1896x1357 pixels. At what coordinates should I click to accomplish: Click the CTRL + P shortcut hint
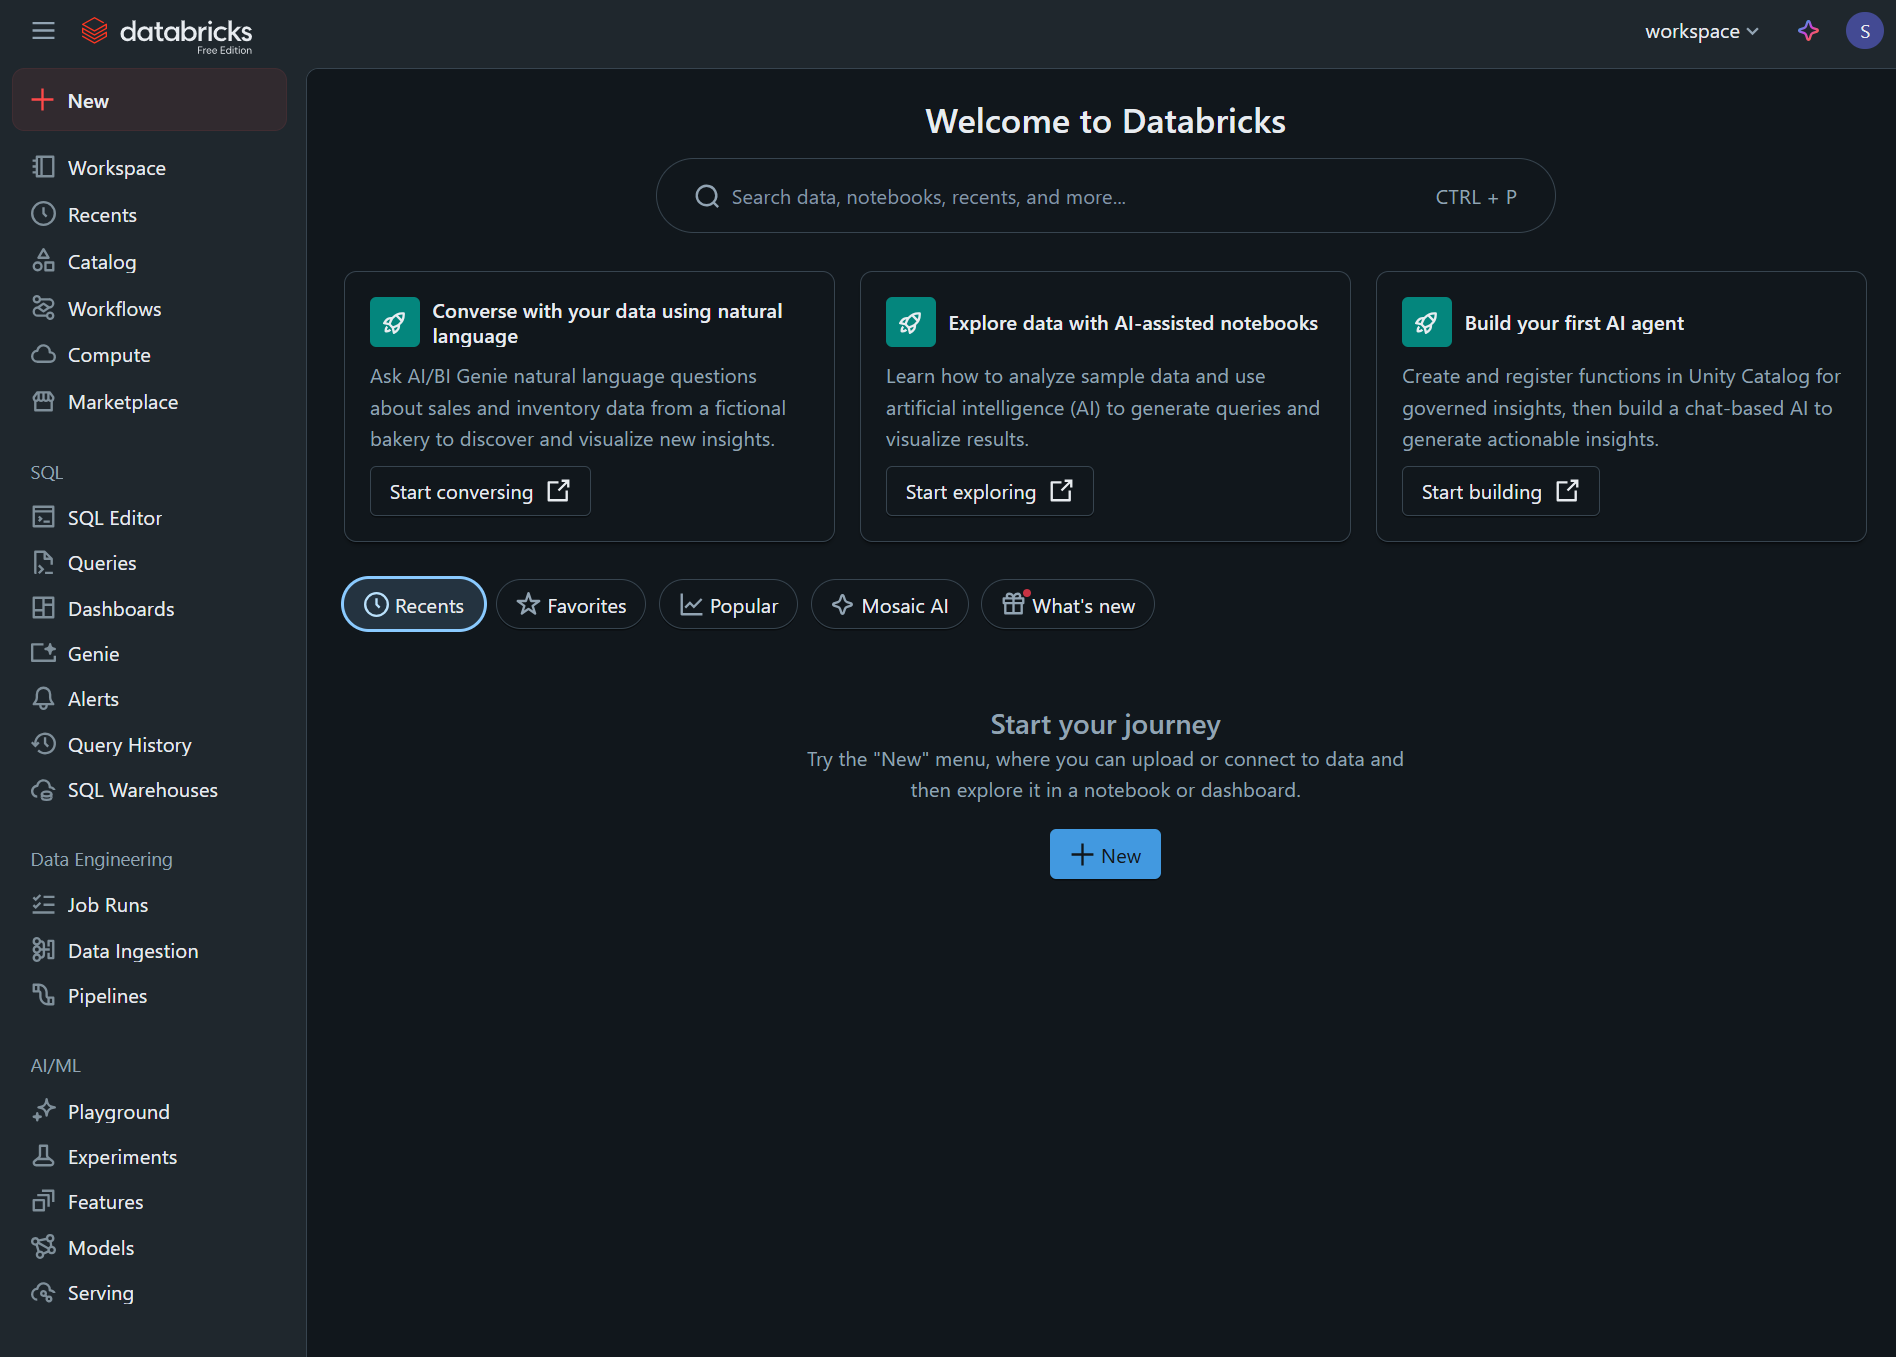(x=1476, y=197)
